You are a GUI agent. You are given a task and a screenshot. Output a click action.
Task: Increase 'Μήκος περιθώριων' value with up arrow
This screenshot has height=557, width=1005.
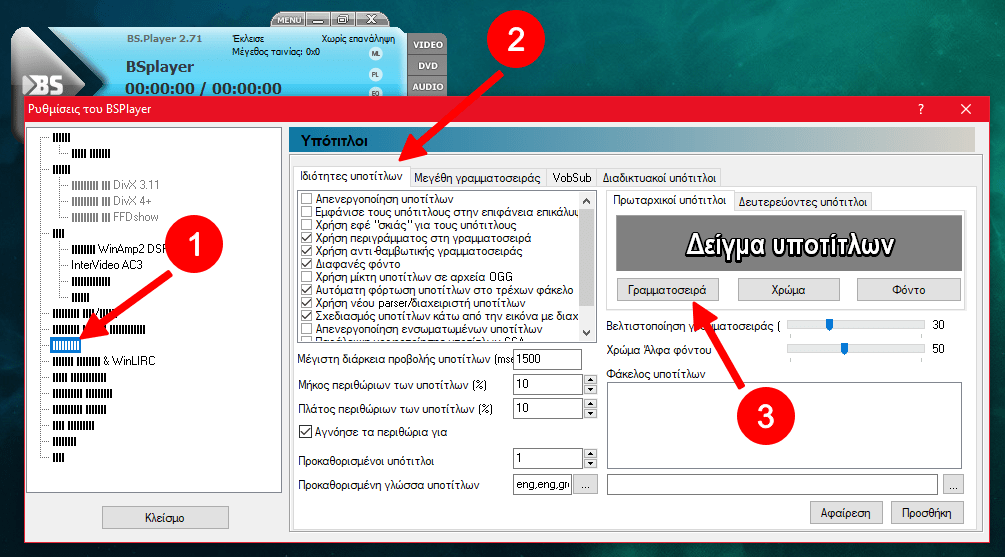coord(588,379)
